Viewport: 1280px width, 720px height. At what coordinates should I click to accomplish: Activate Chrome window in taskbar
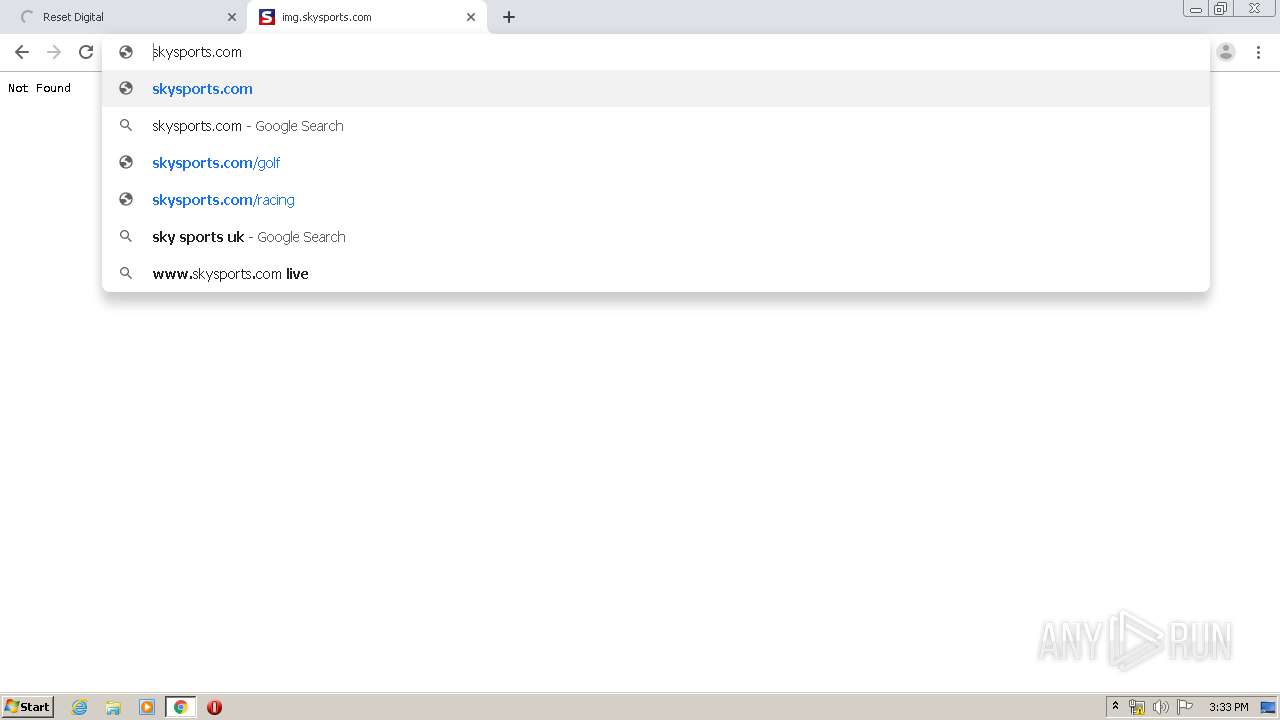point(180,707)
